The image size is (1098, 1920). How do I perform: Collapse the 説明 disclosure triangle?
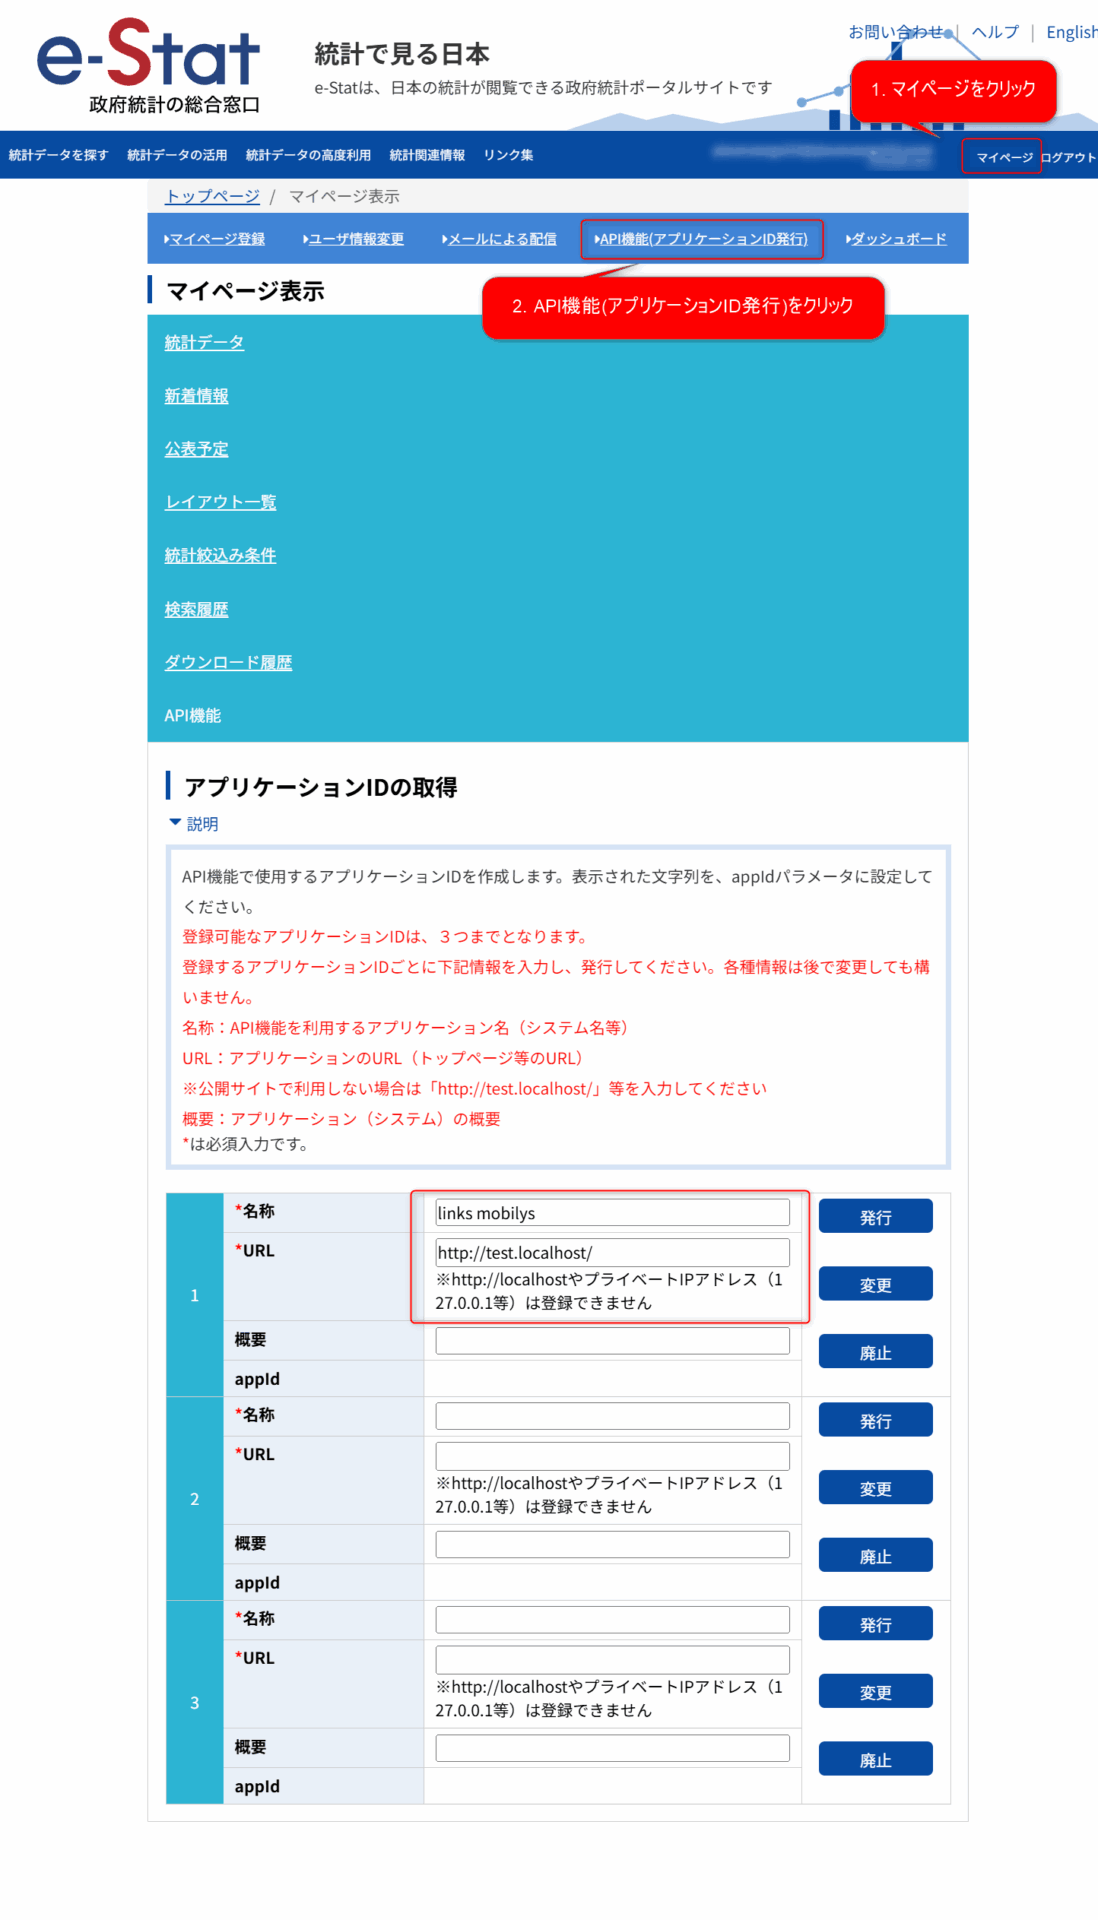[175, 823]
